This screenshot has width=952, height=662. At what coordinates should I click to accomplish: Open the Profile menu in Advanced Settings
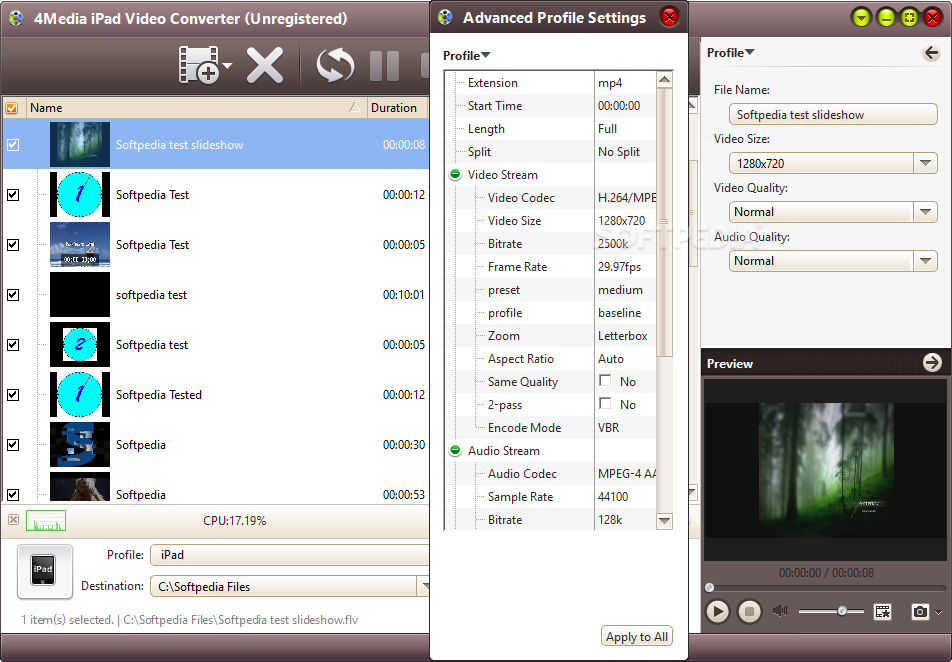466,55
